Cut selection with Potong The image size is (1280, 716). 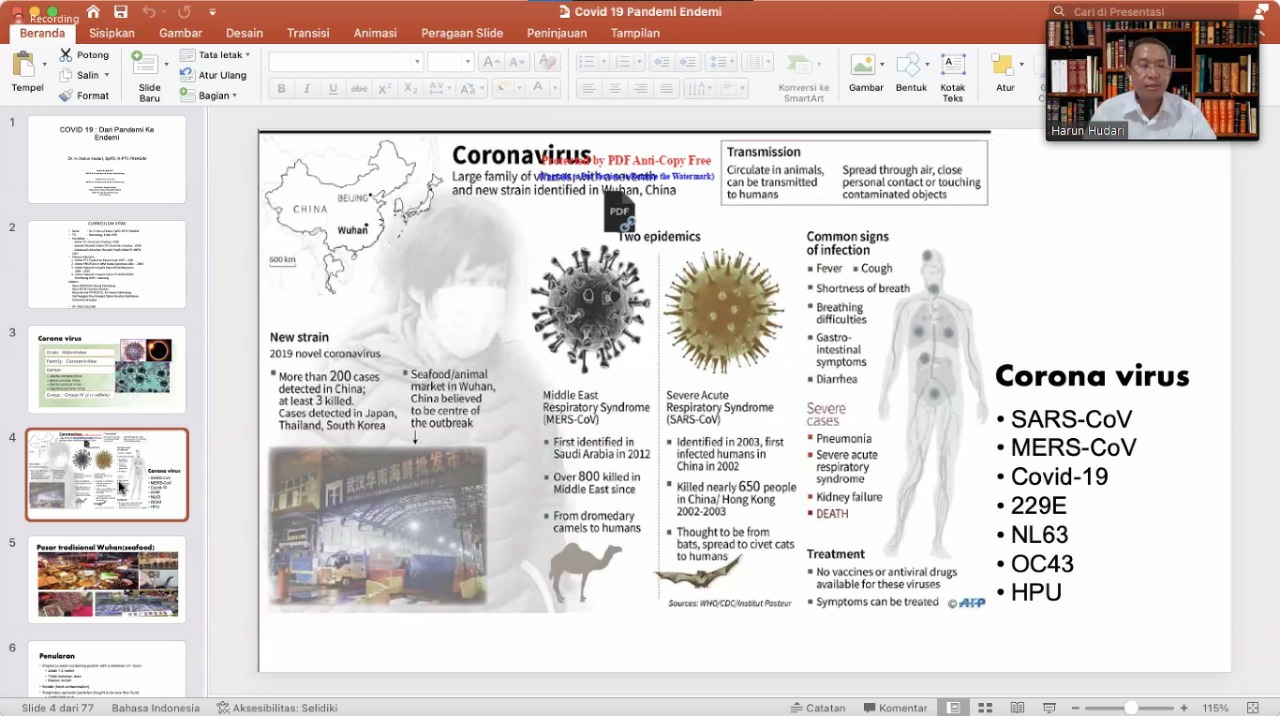tap(84, 55)
